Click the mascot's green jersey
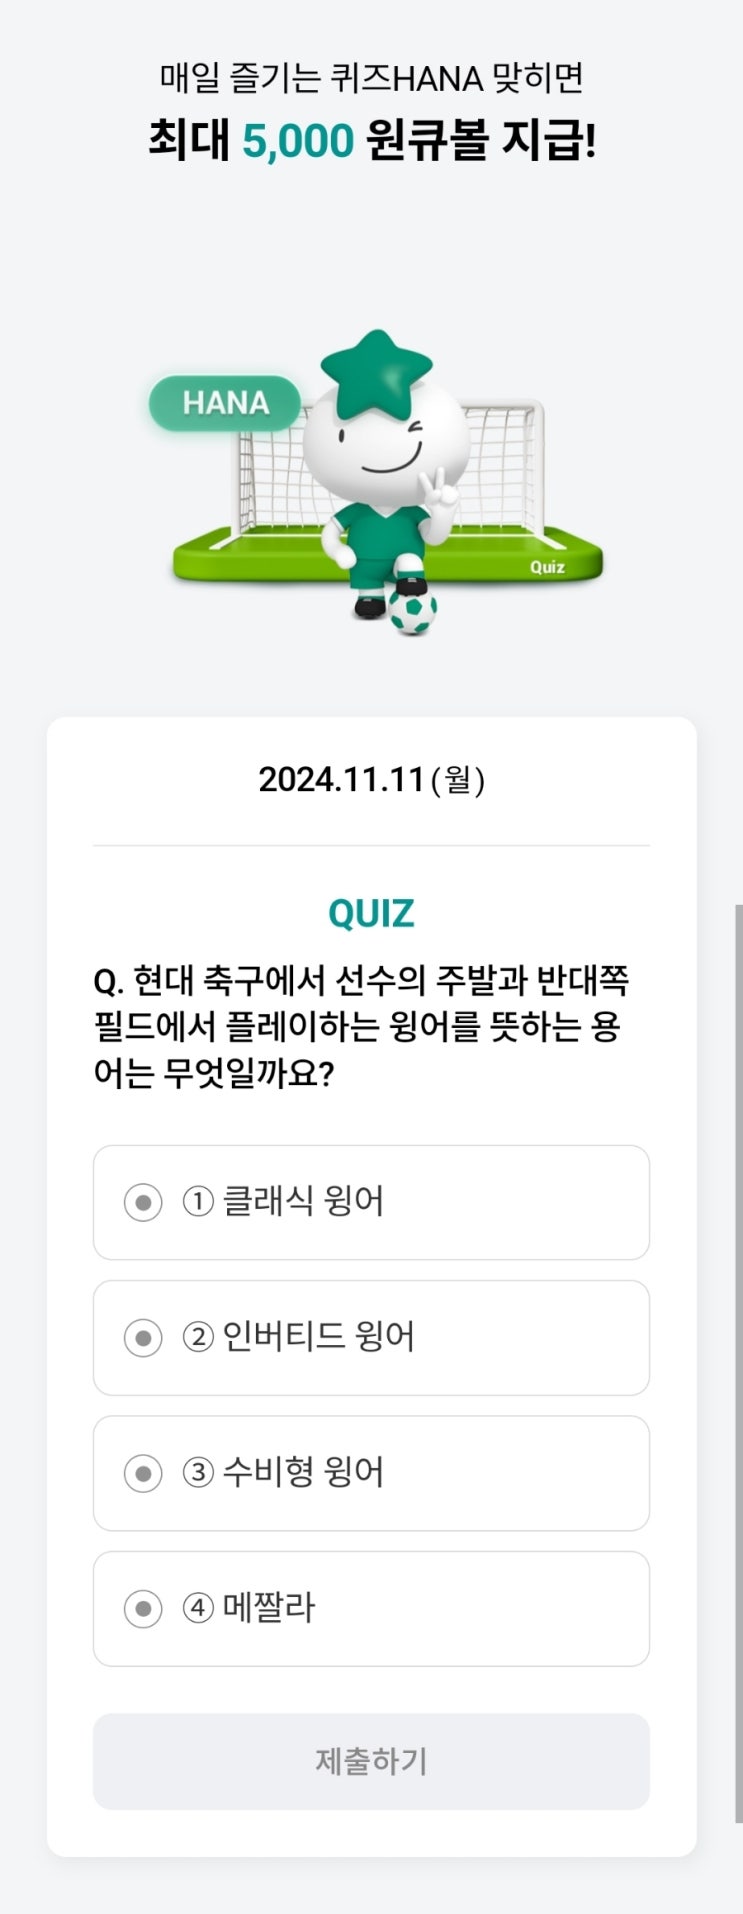This screenshot has width=743, height=1914. tap(373, 530)
